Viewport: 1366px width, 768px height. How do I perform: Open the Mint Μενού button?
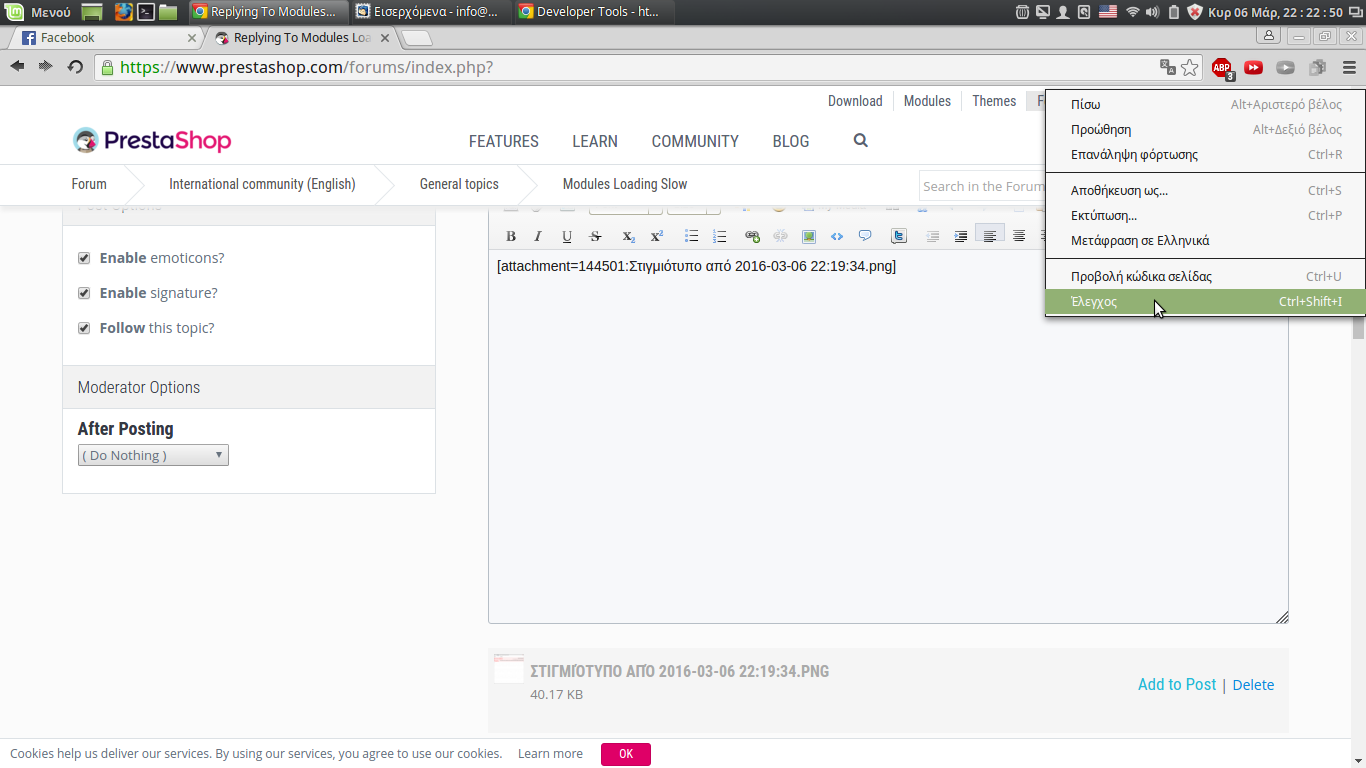(x=38, y=12)
